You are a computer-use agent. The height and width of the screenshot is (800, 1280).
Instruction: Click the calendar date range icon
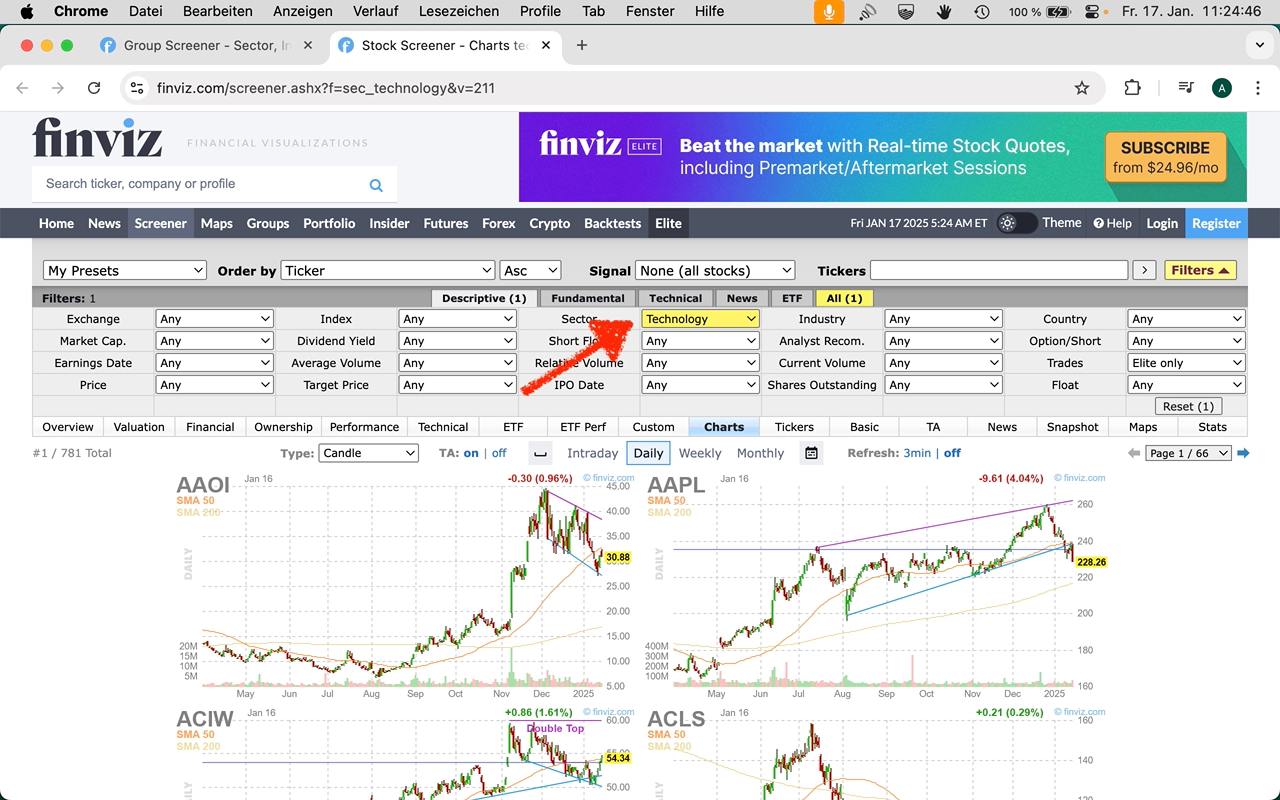tap(811, 453)
